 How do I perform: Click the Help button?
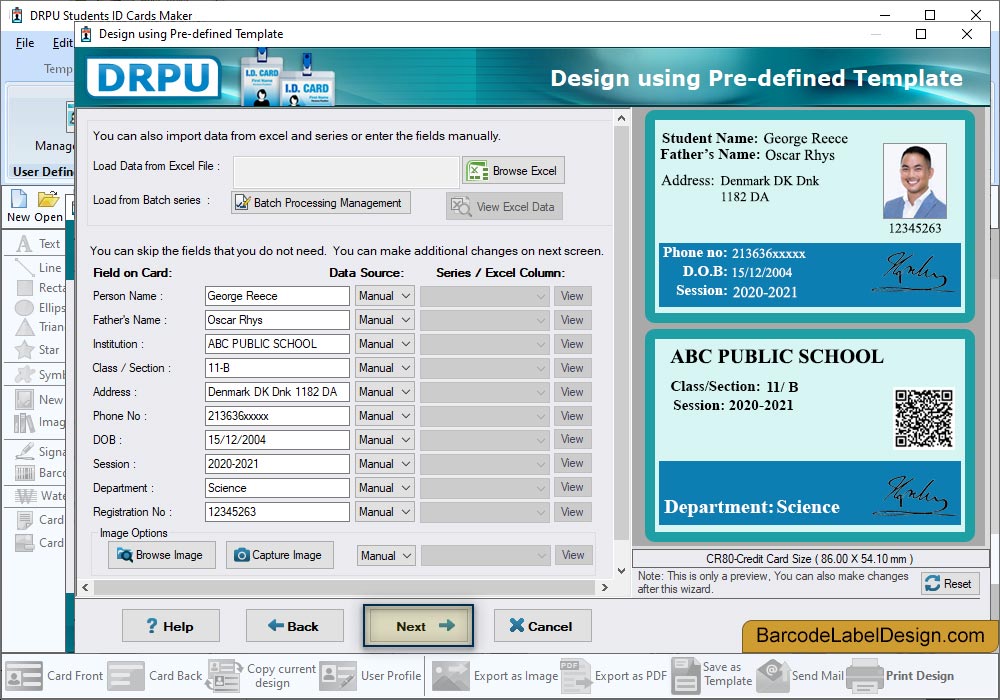click(171, 626)
